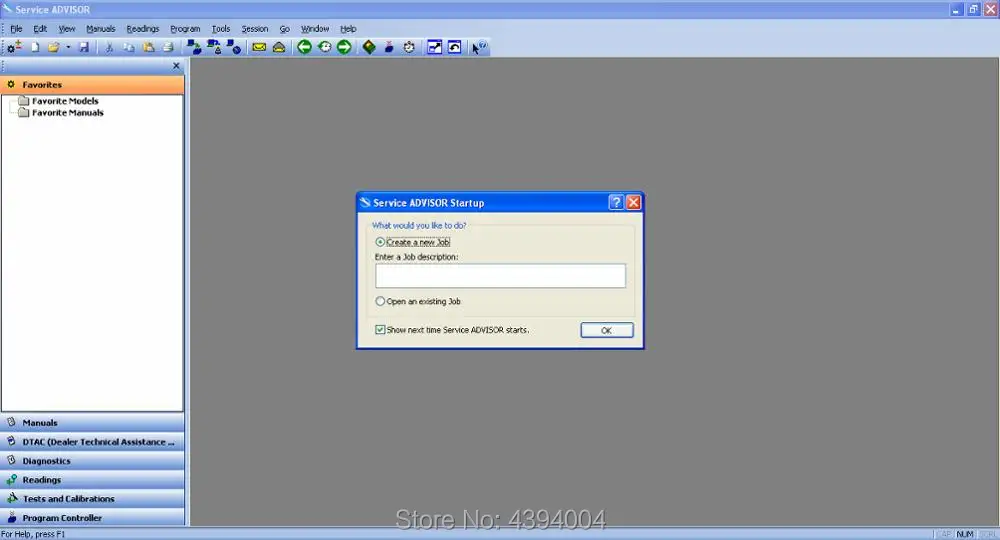Screen dimensions: 1000x540
Task: Expand the open folder dropdown arrow
Action: [68, 47]
